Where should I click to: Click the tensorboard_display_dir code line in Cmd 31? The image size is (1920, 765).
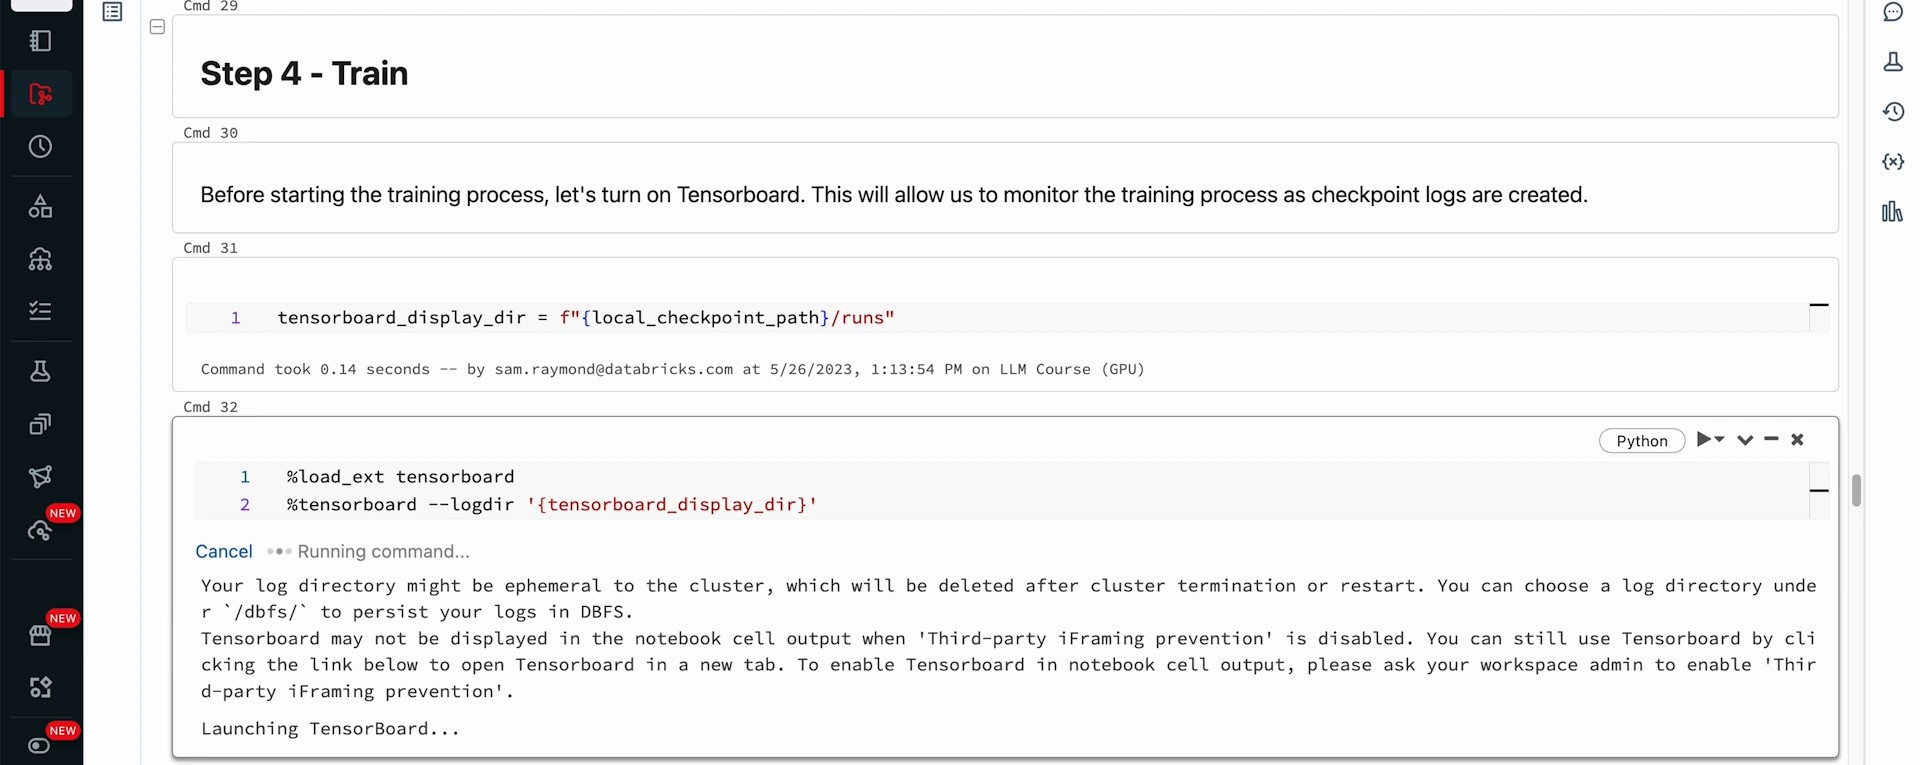585,318
